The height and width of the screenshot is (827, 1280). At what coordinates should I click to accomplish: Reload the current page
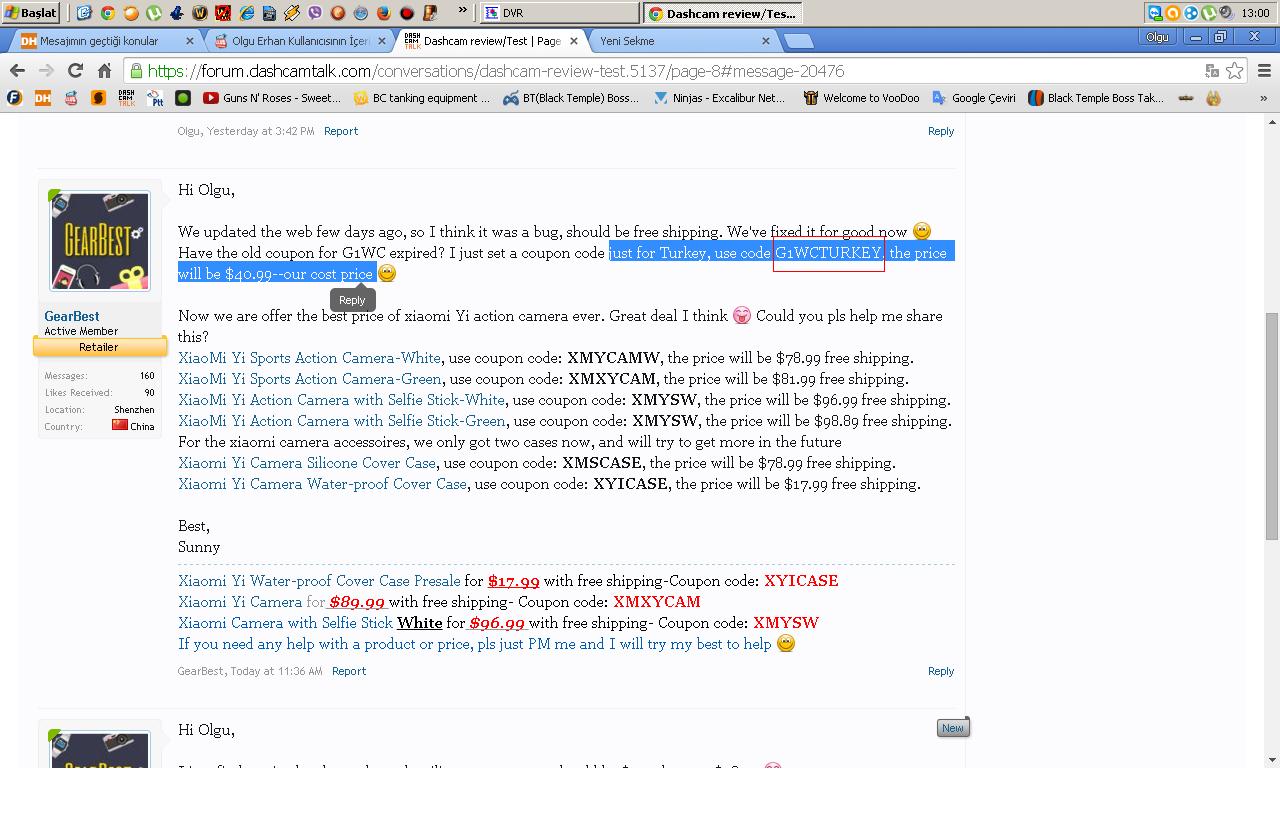75,70
